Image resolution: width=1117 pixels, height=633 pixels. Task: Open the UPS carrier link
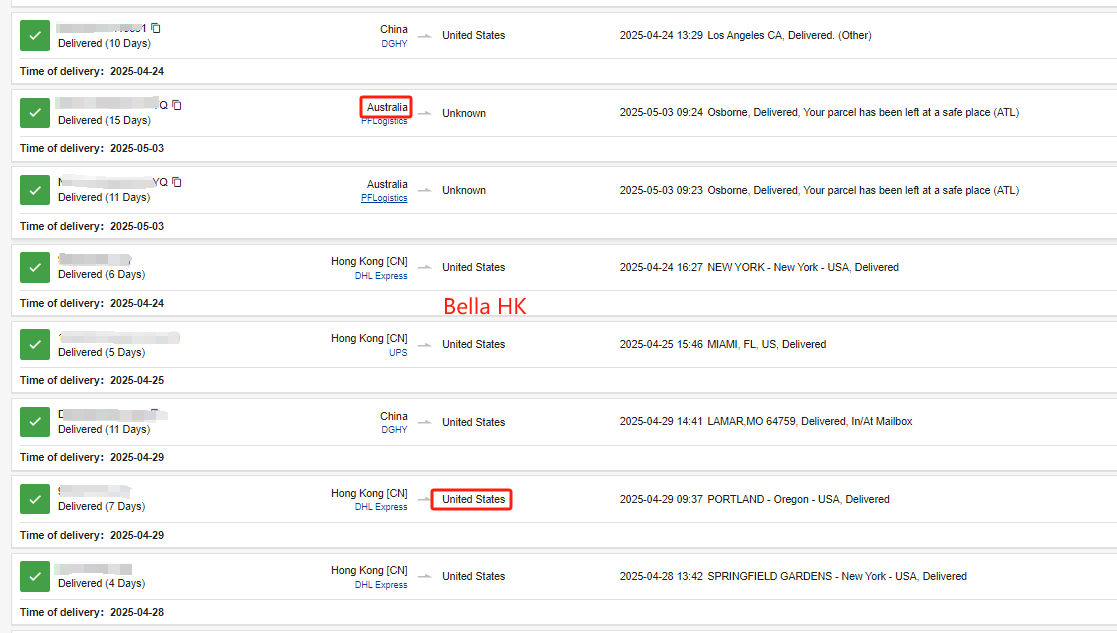tap(398, 353)
